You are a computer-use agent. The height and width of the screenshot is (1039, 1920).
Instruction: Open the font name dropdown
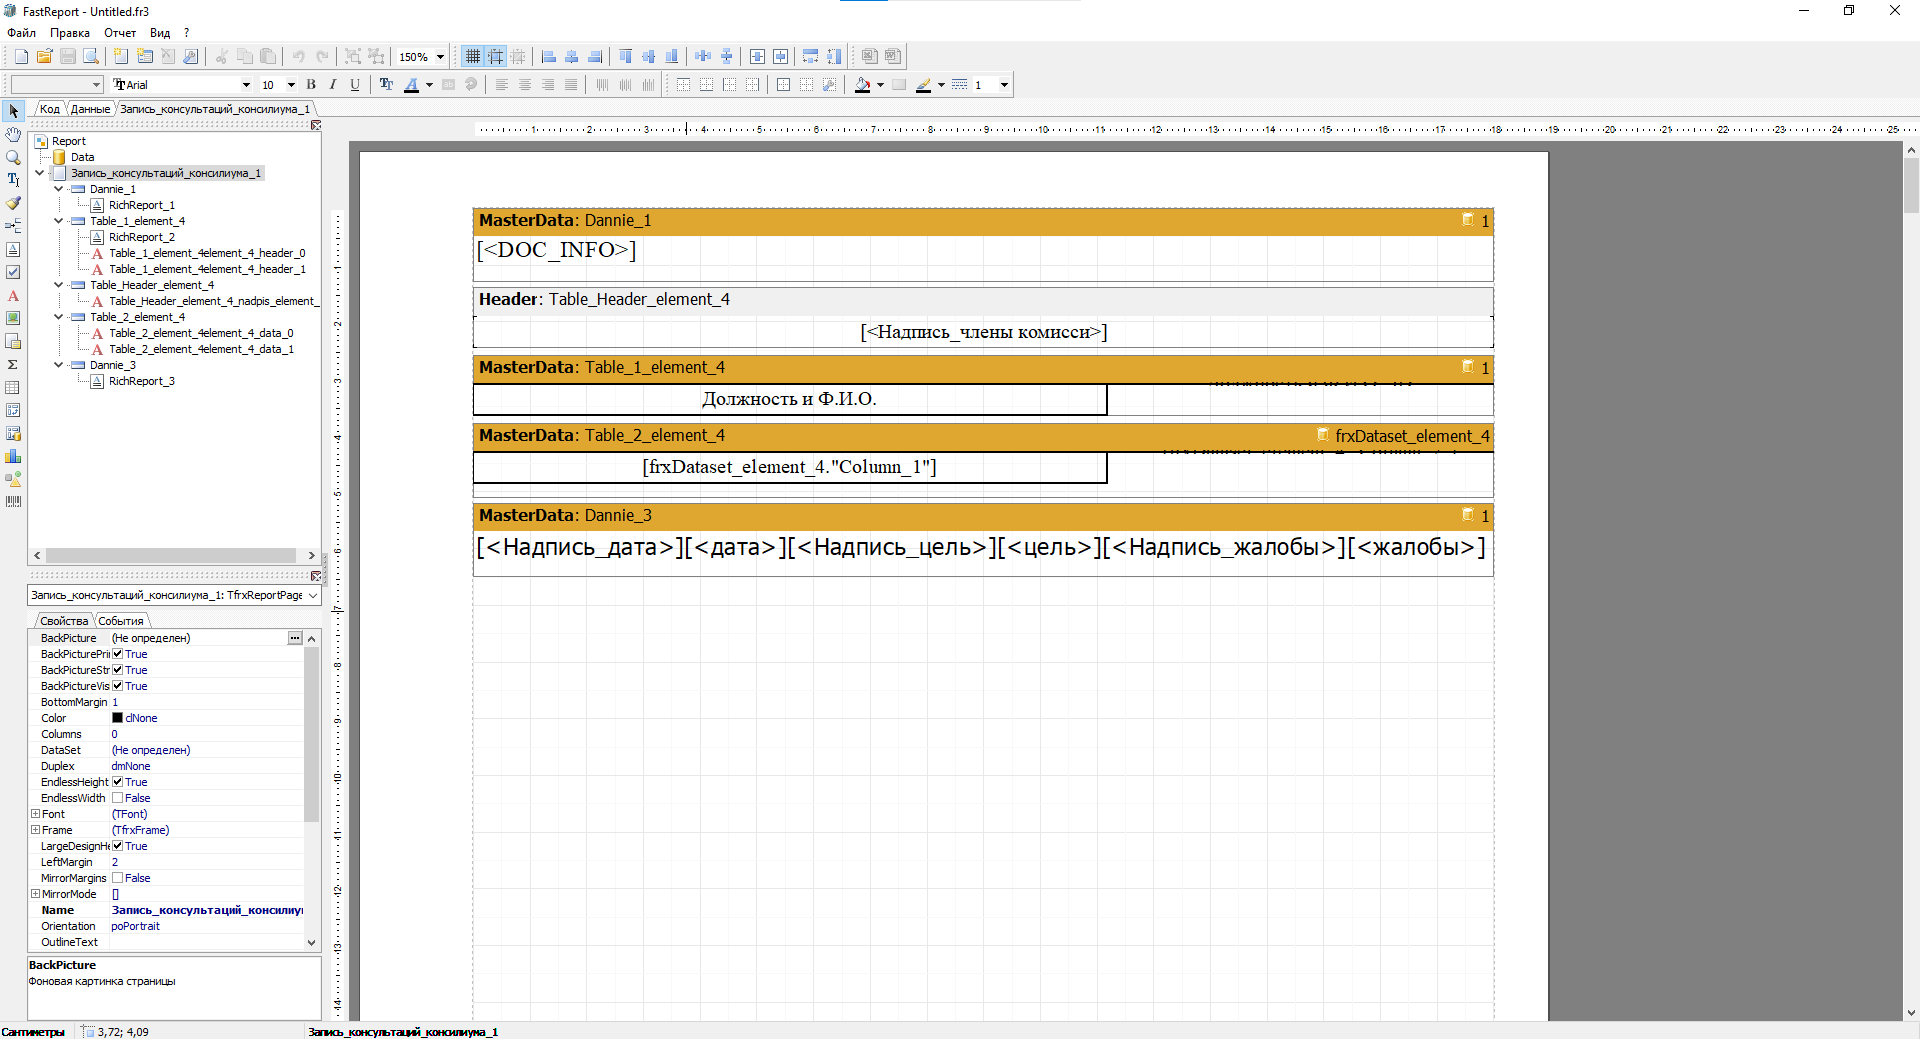246,85
